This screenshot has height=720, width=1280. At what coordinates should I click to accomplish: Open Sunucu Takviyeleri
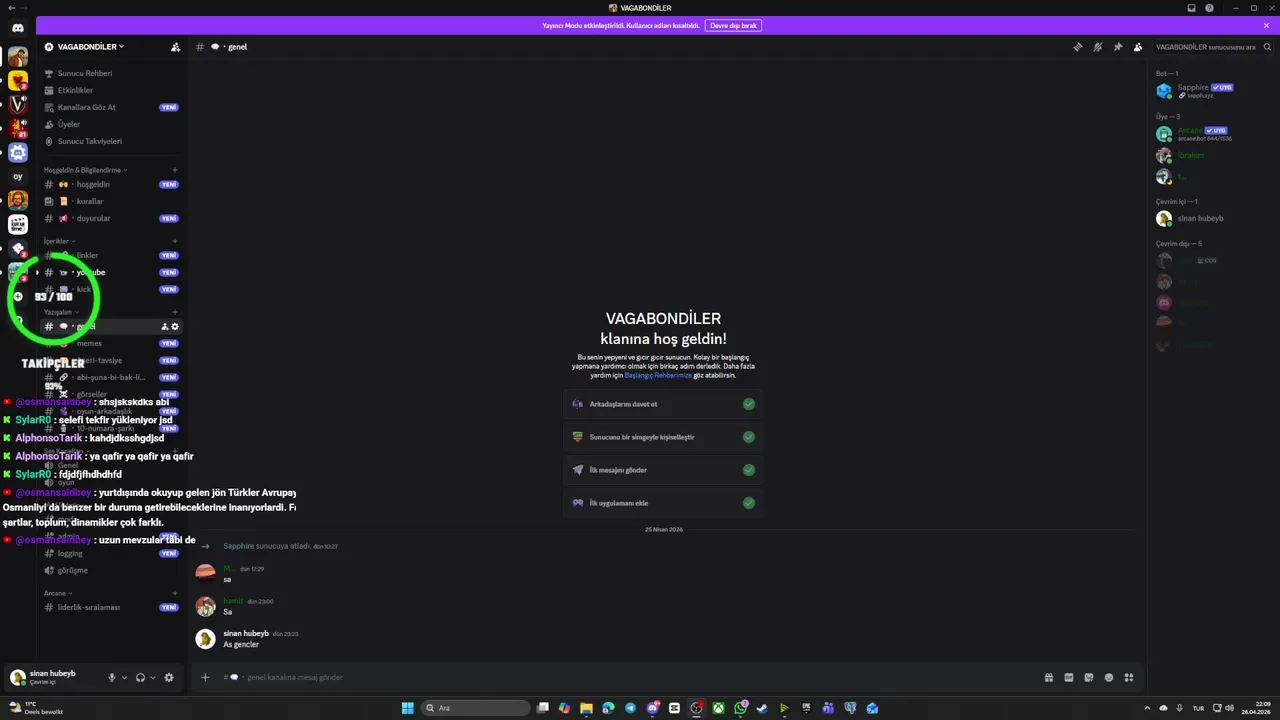pyautogui.click(x=112, y=141)
